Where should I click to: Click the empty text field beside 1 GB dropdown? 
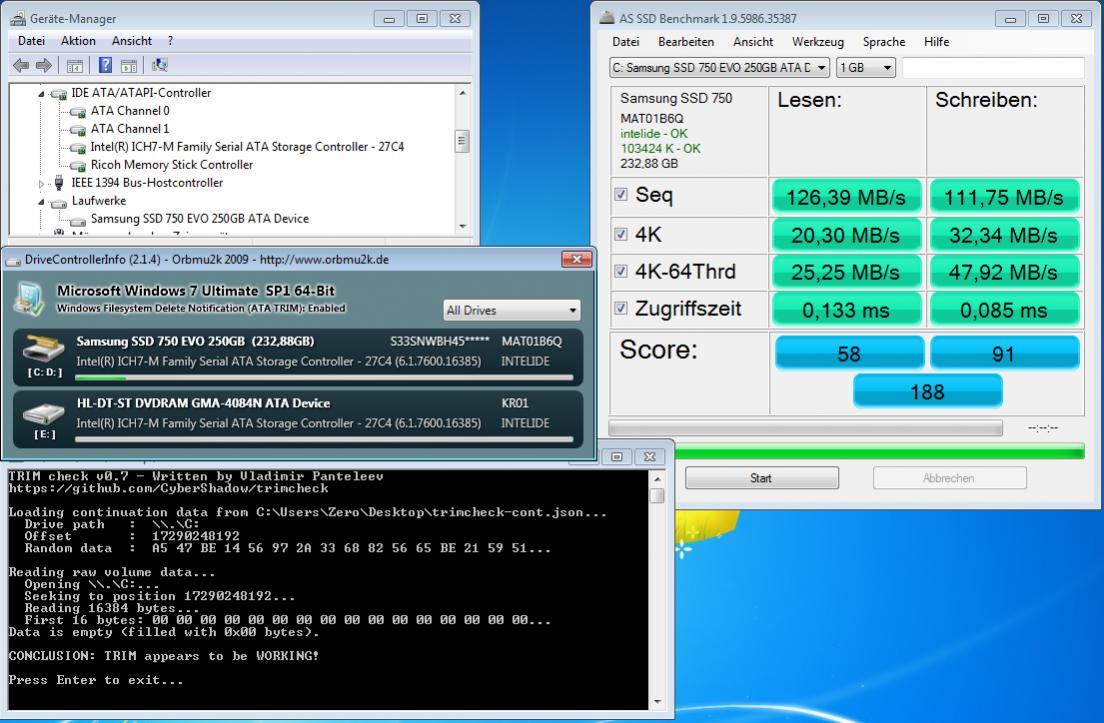(993, 68)
